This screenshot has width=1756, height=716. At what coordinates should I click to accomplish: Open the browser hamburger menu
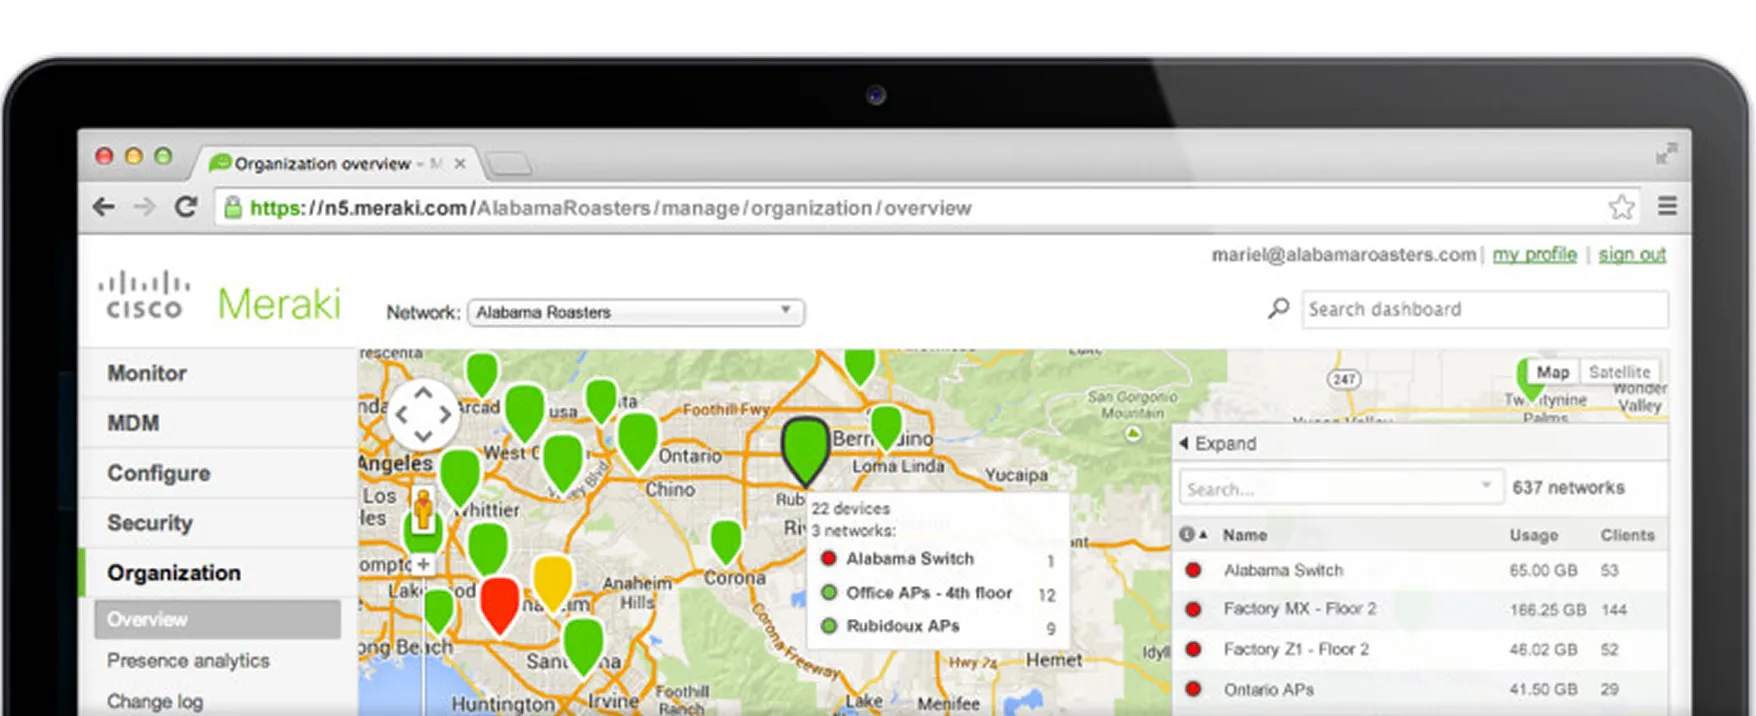click(1667, 206)
